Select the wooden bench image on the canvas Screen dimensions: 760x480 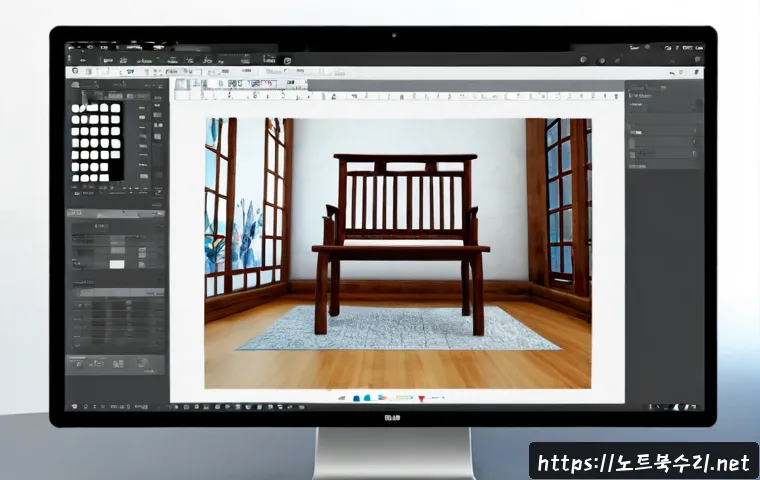point(397,253)
